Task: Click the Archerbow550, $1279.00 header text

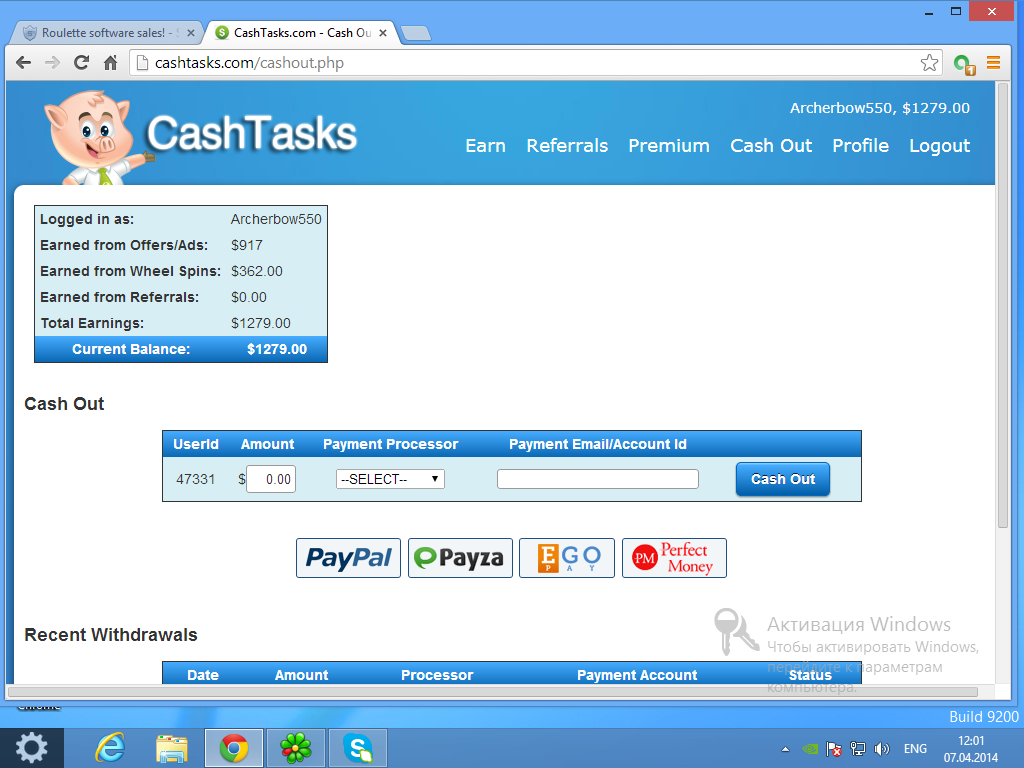Action: pos(879,108)
